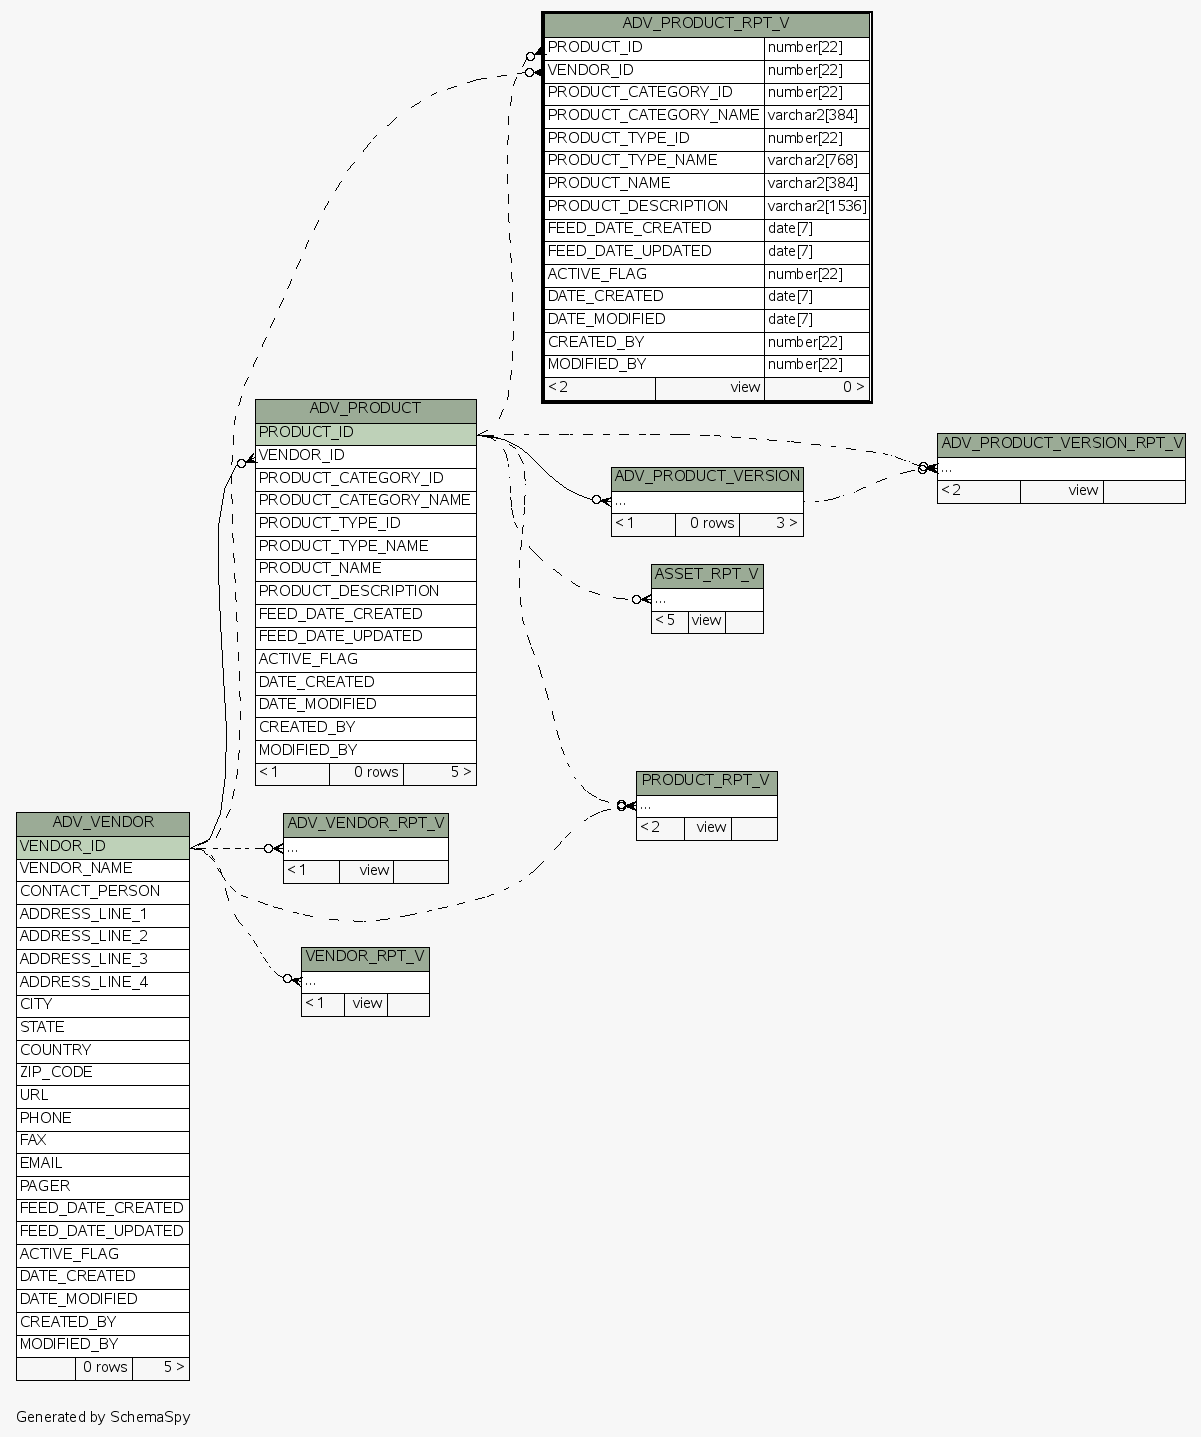Select highlighted VENDOR_ID key in ADV_VENDOR
The image size is (1201, 1437).
pos(103,847)
